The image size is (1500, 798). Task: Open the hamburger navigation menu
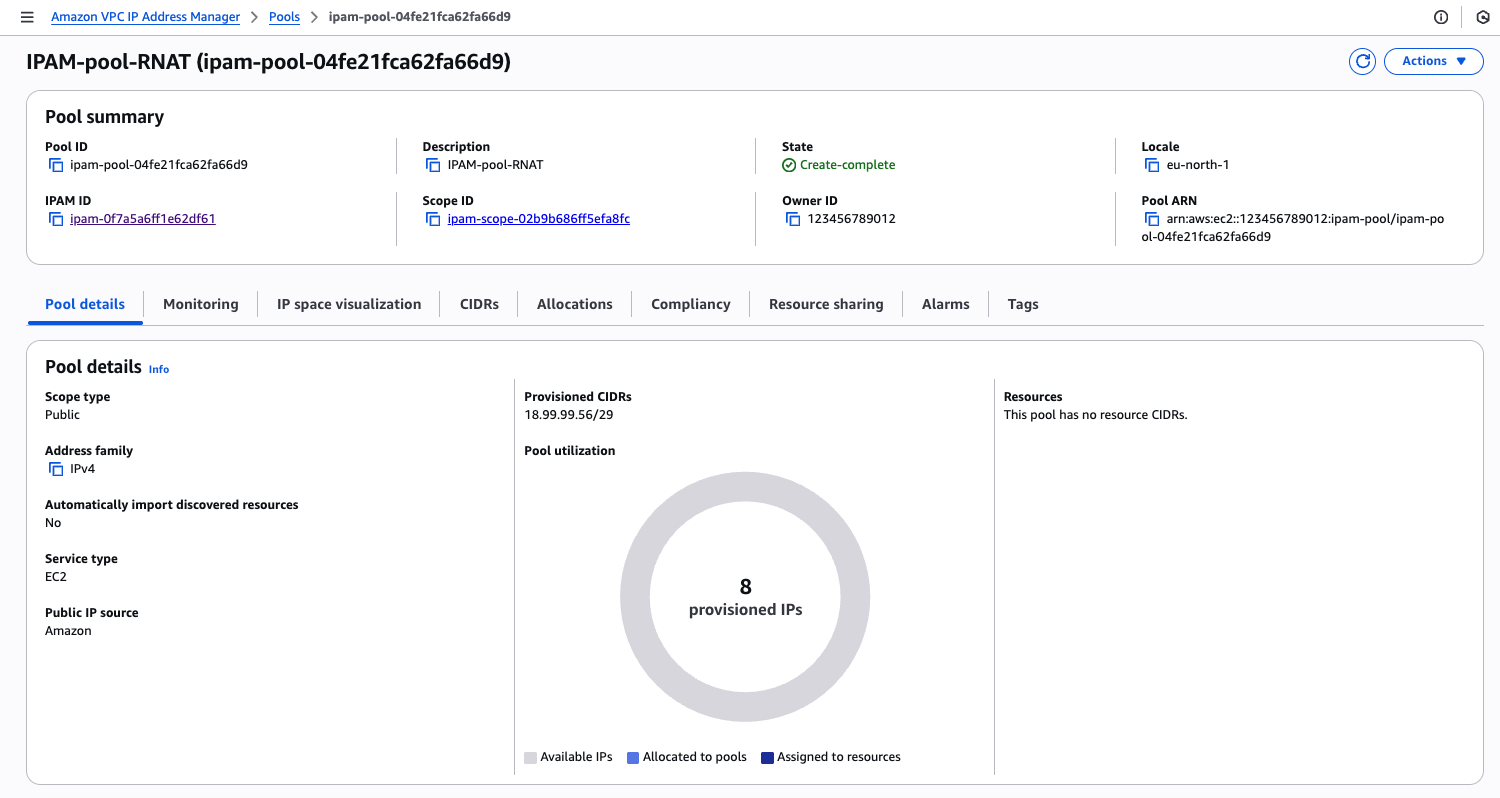[27, 17]
